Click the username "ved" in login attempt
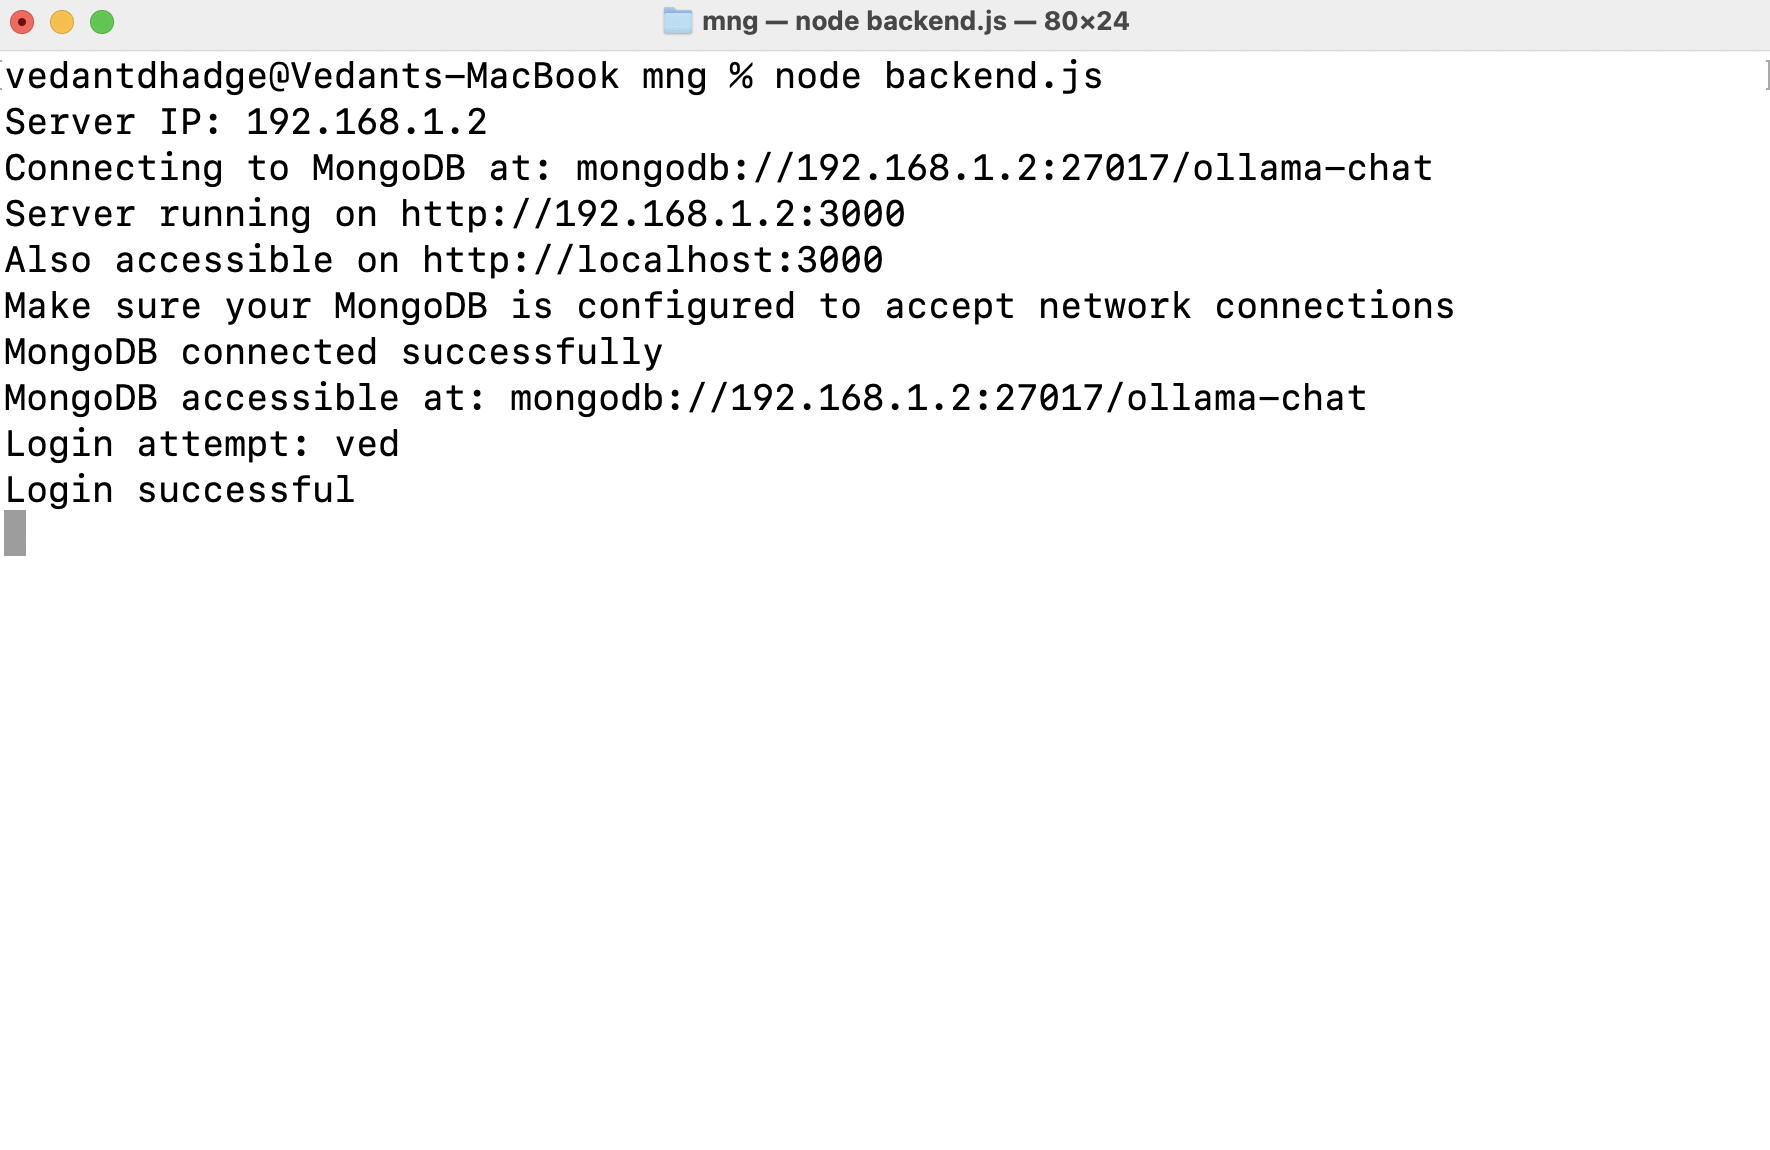This screenshot has width=1770, height=1150. click(x=367, y=444)
